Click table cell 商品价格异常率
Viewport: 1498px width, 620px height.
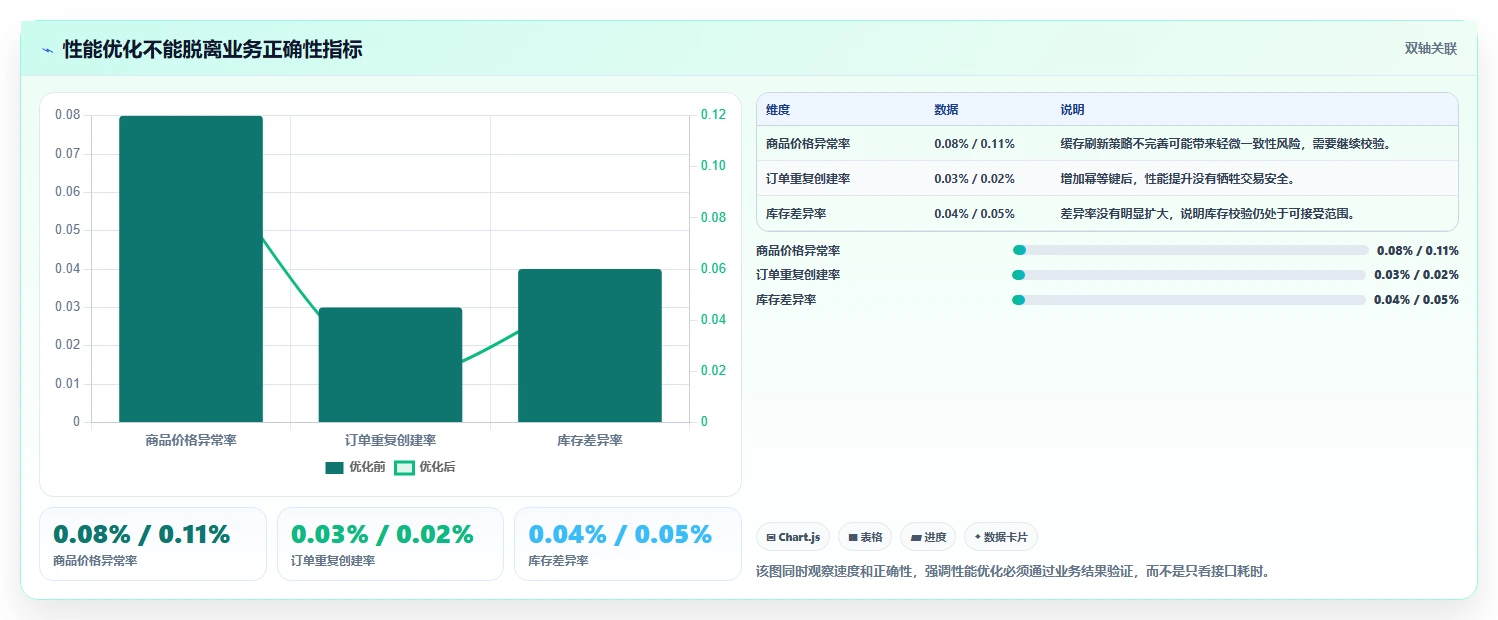(808, 144)
